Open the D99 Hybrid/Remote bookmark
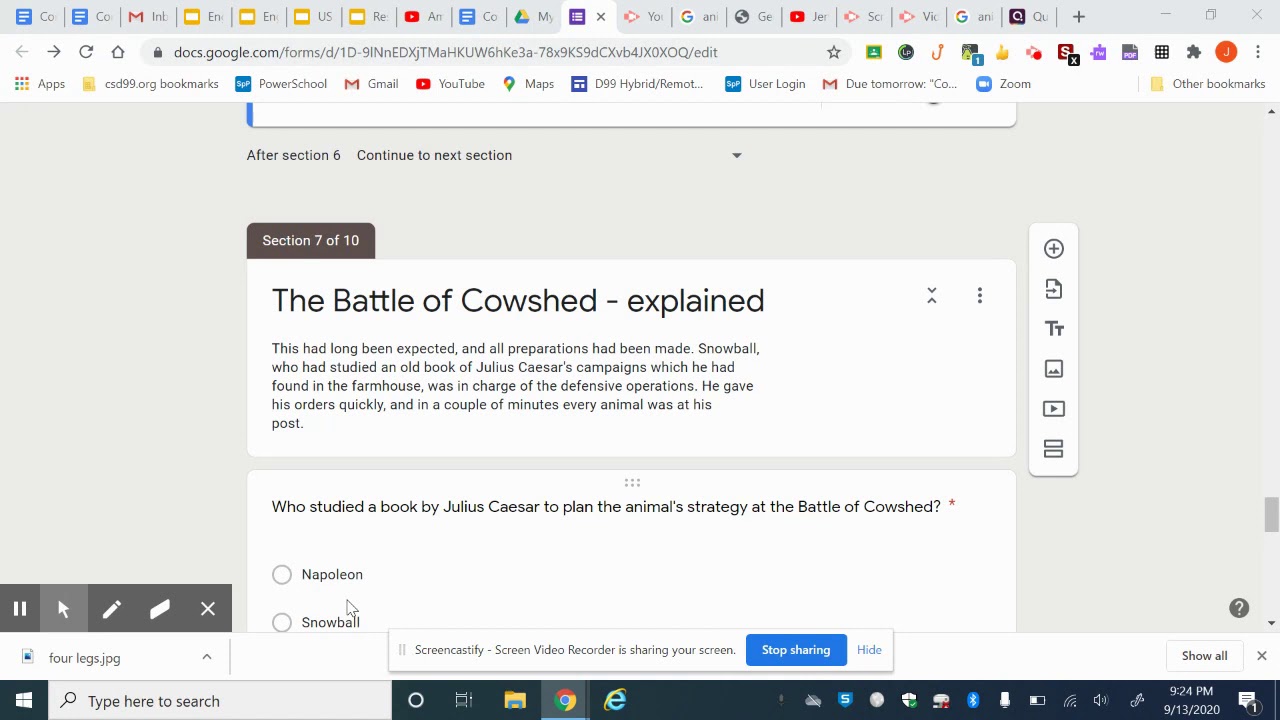Viewport: 1280px width, 720px height. [x=637, y=84]
